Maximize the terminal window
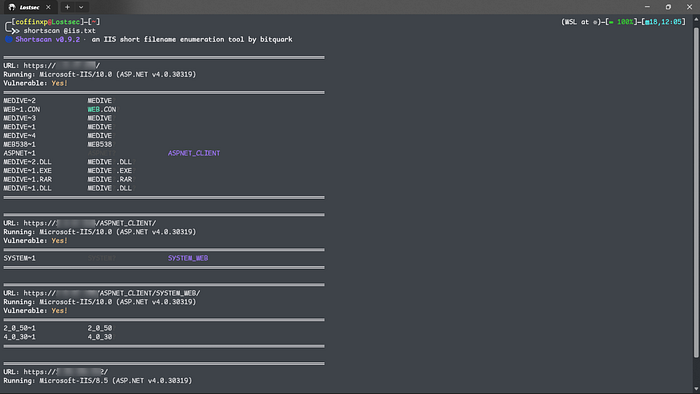 pyautogui.click(x=668, y=7)
